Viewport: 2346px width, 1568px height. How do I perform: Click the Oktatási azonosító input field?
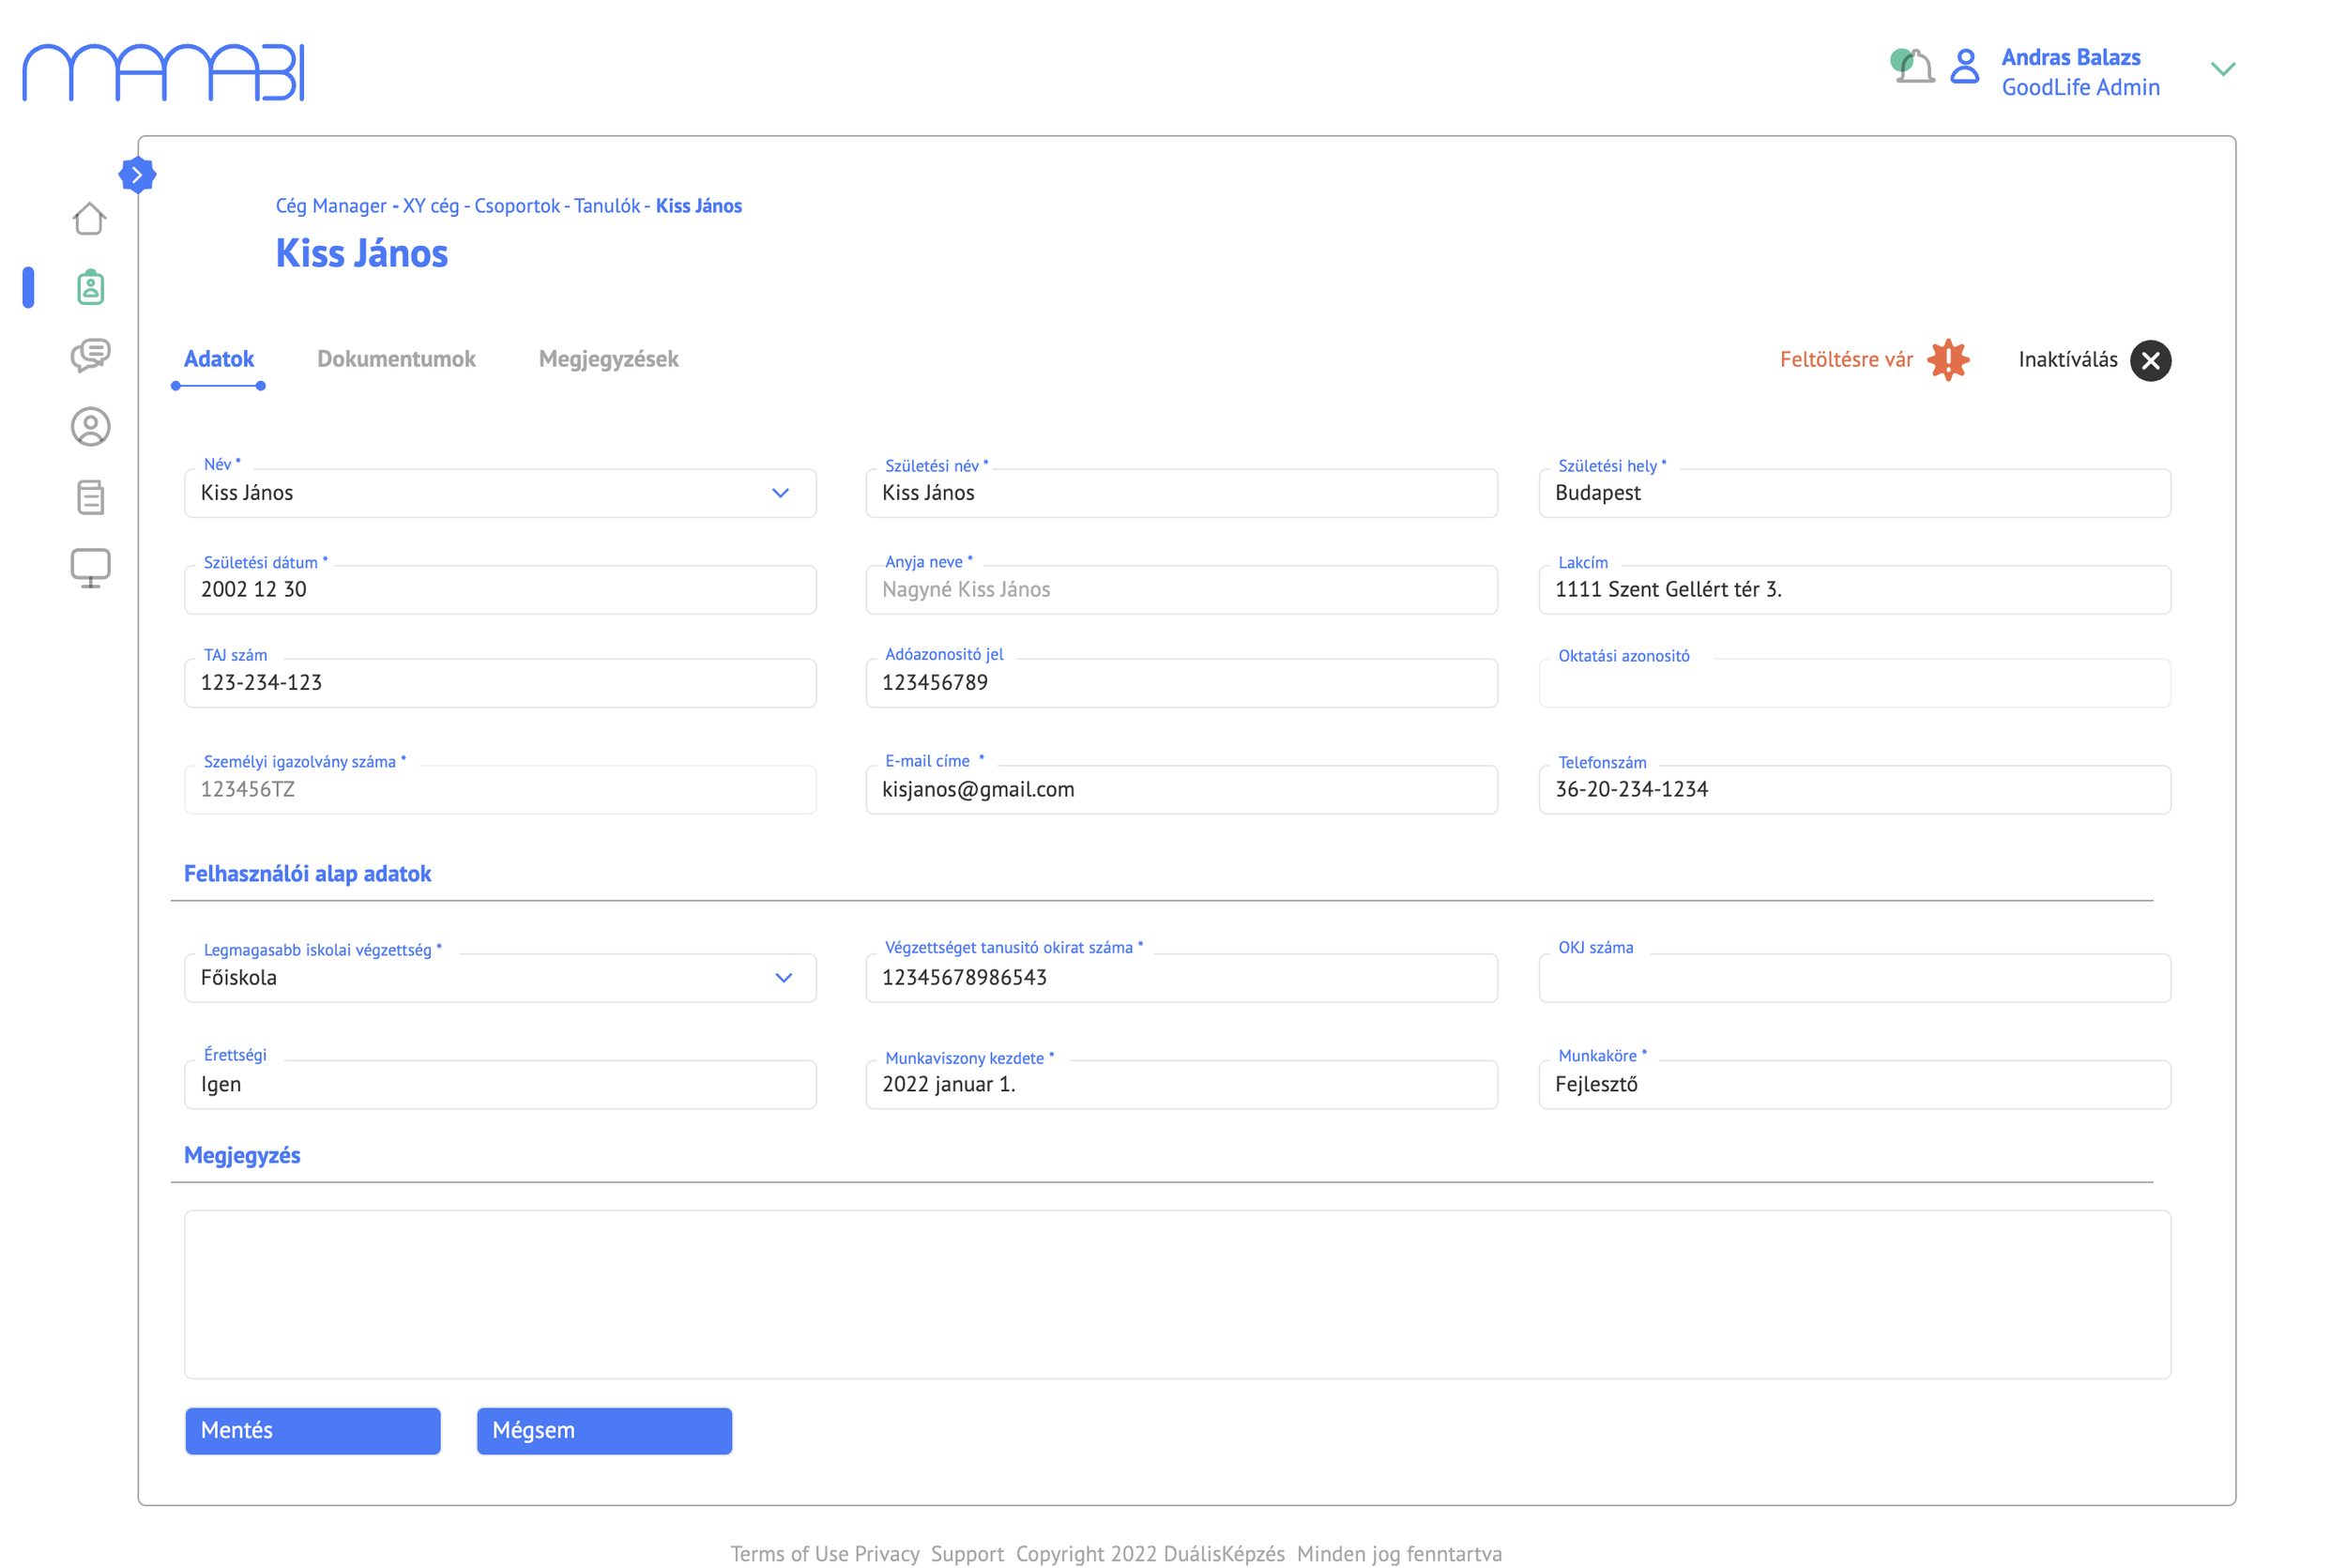[x=1853, y=684]
